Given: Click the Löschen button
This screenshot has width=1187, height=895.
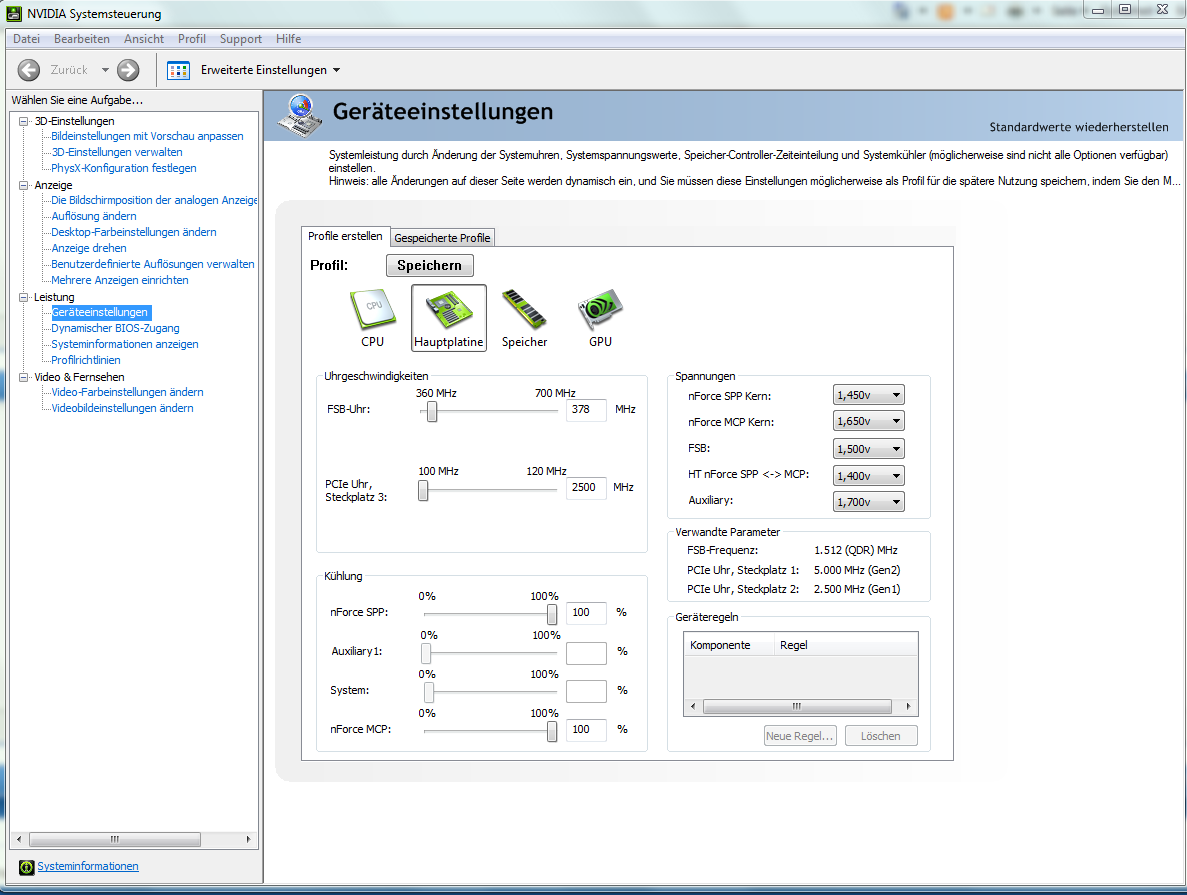Looking at the screenshot, I should click(880, 736).
